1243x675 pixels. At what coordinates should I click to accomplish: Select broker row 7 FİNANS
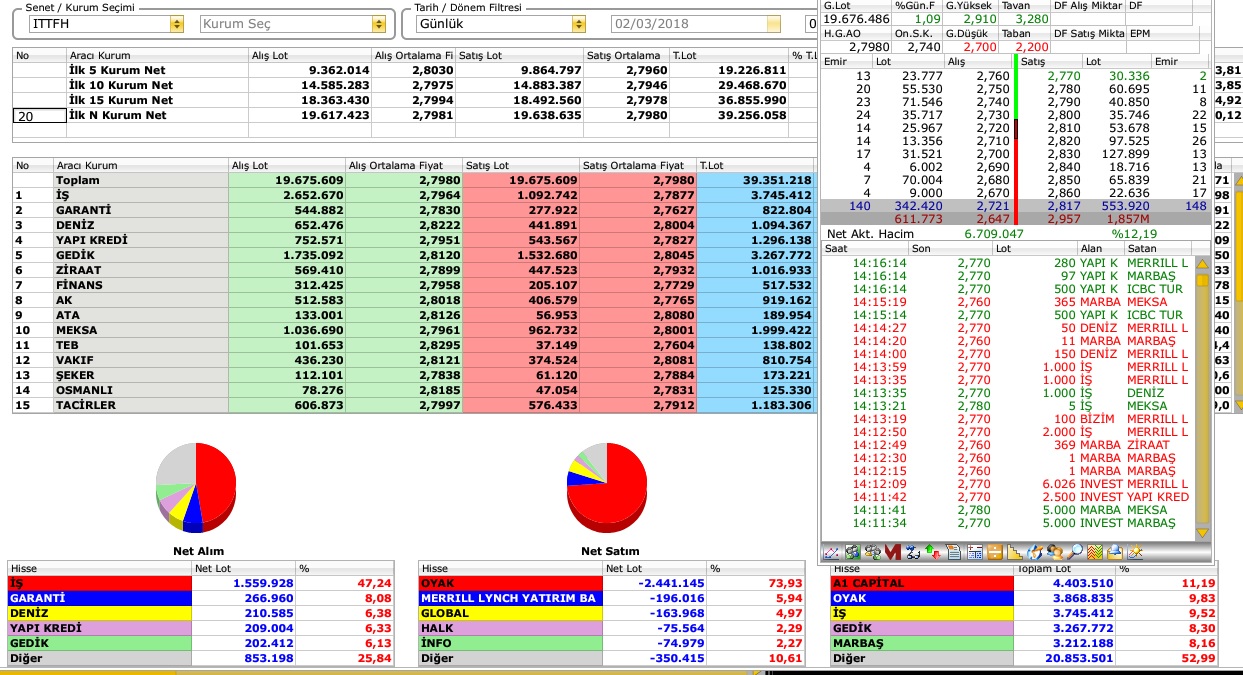415,285
